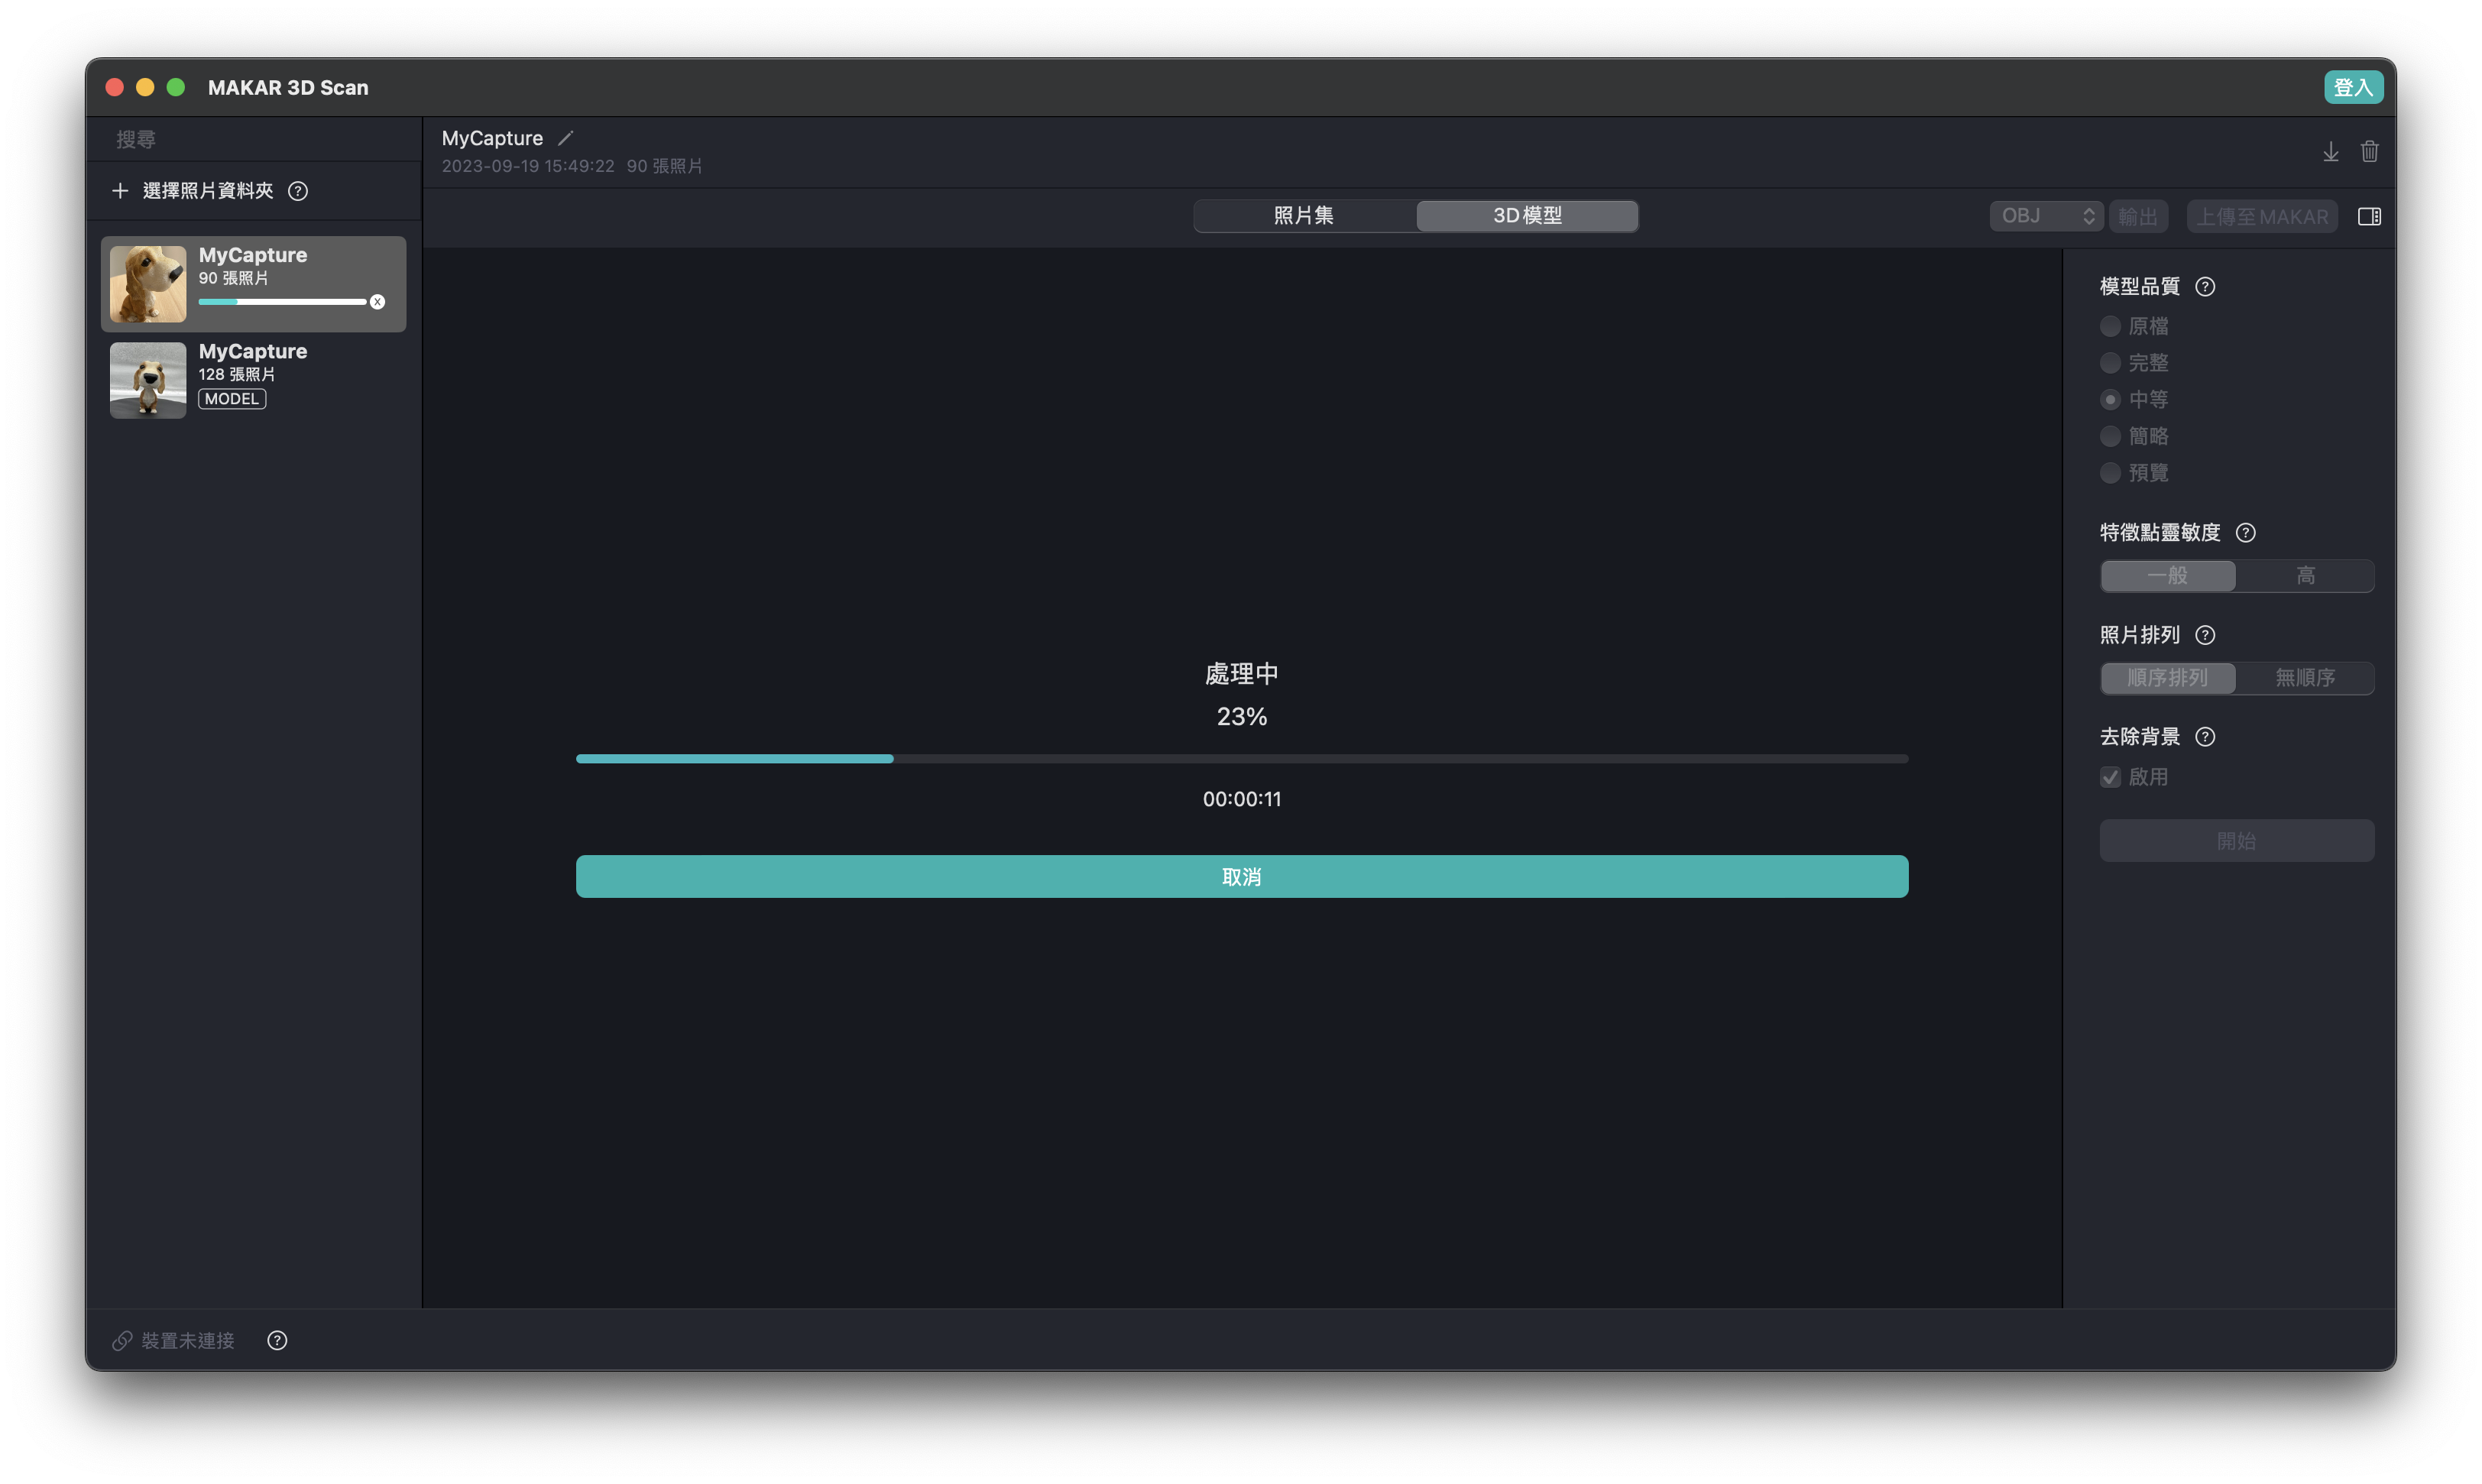
Task: Select the 預覽 quality radio button
Action: (x=2110, y=473)
